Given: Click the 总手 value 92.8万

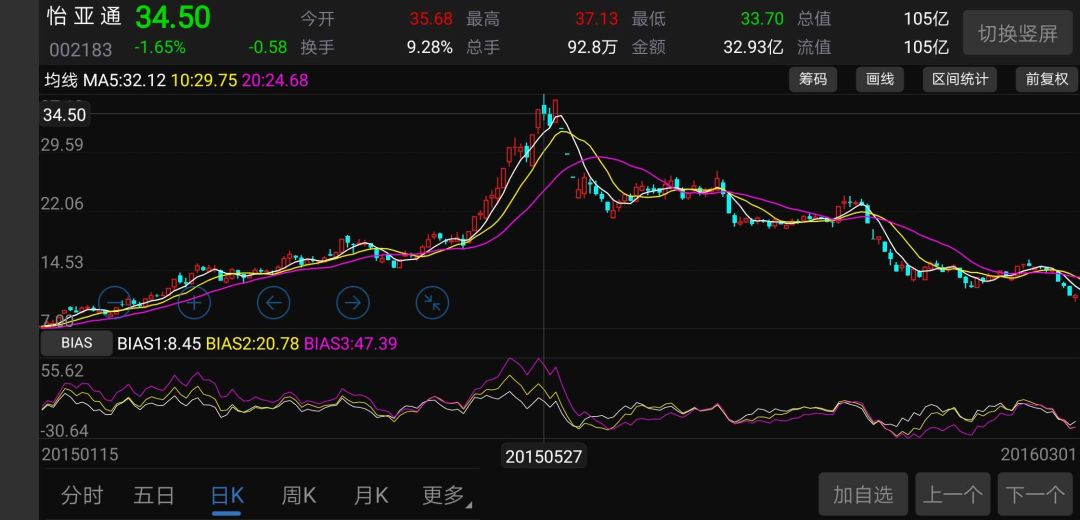Looking at the screenshot, I should point(592,48).
